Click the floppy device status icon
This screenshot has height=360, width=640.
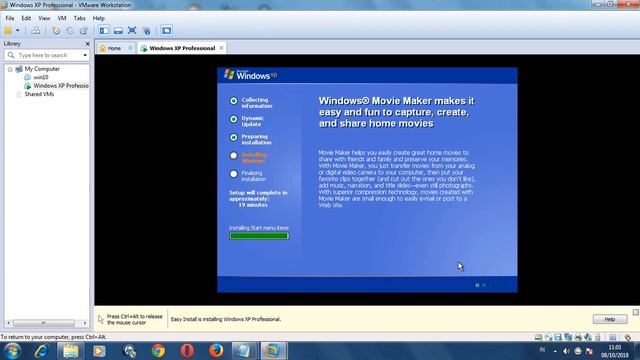click(558, 338)
